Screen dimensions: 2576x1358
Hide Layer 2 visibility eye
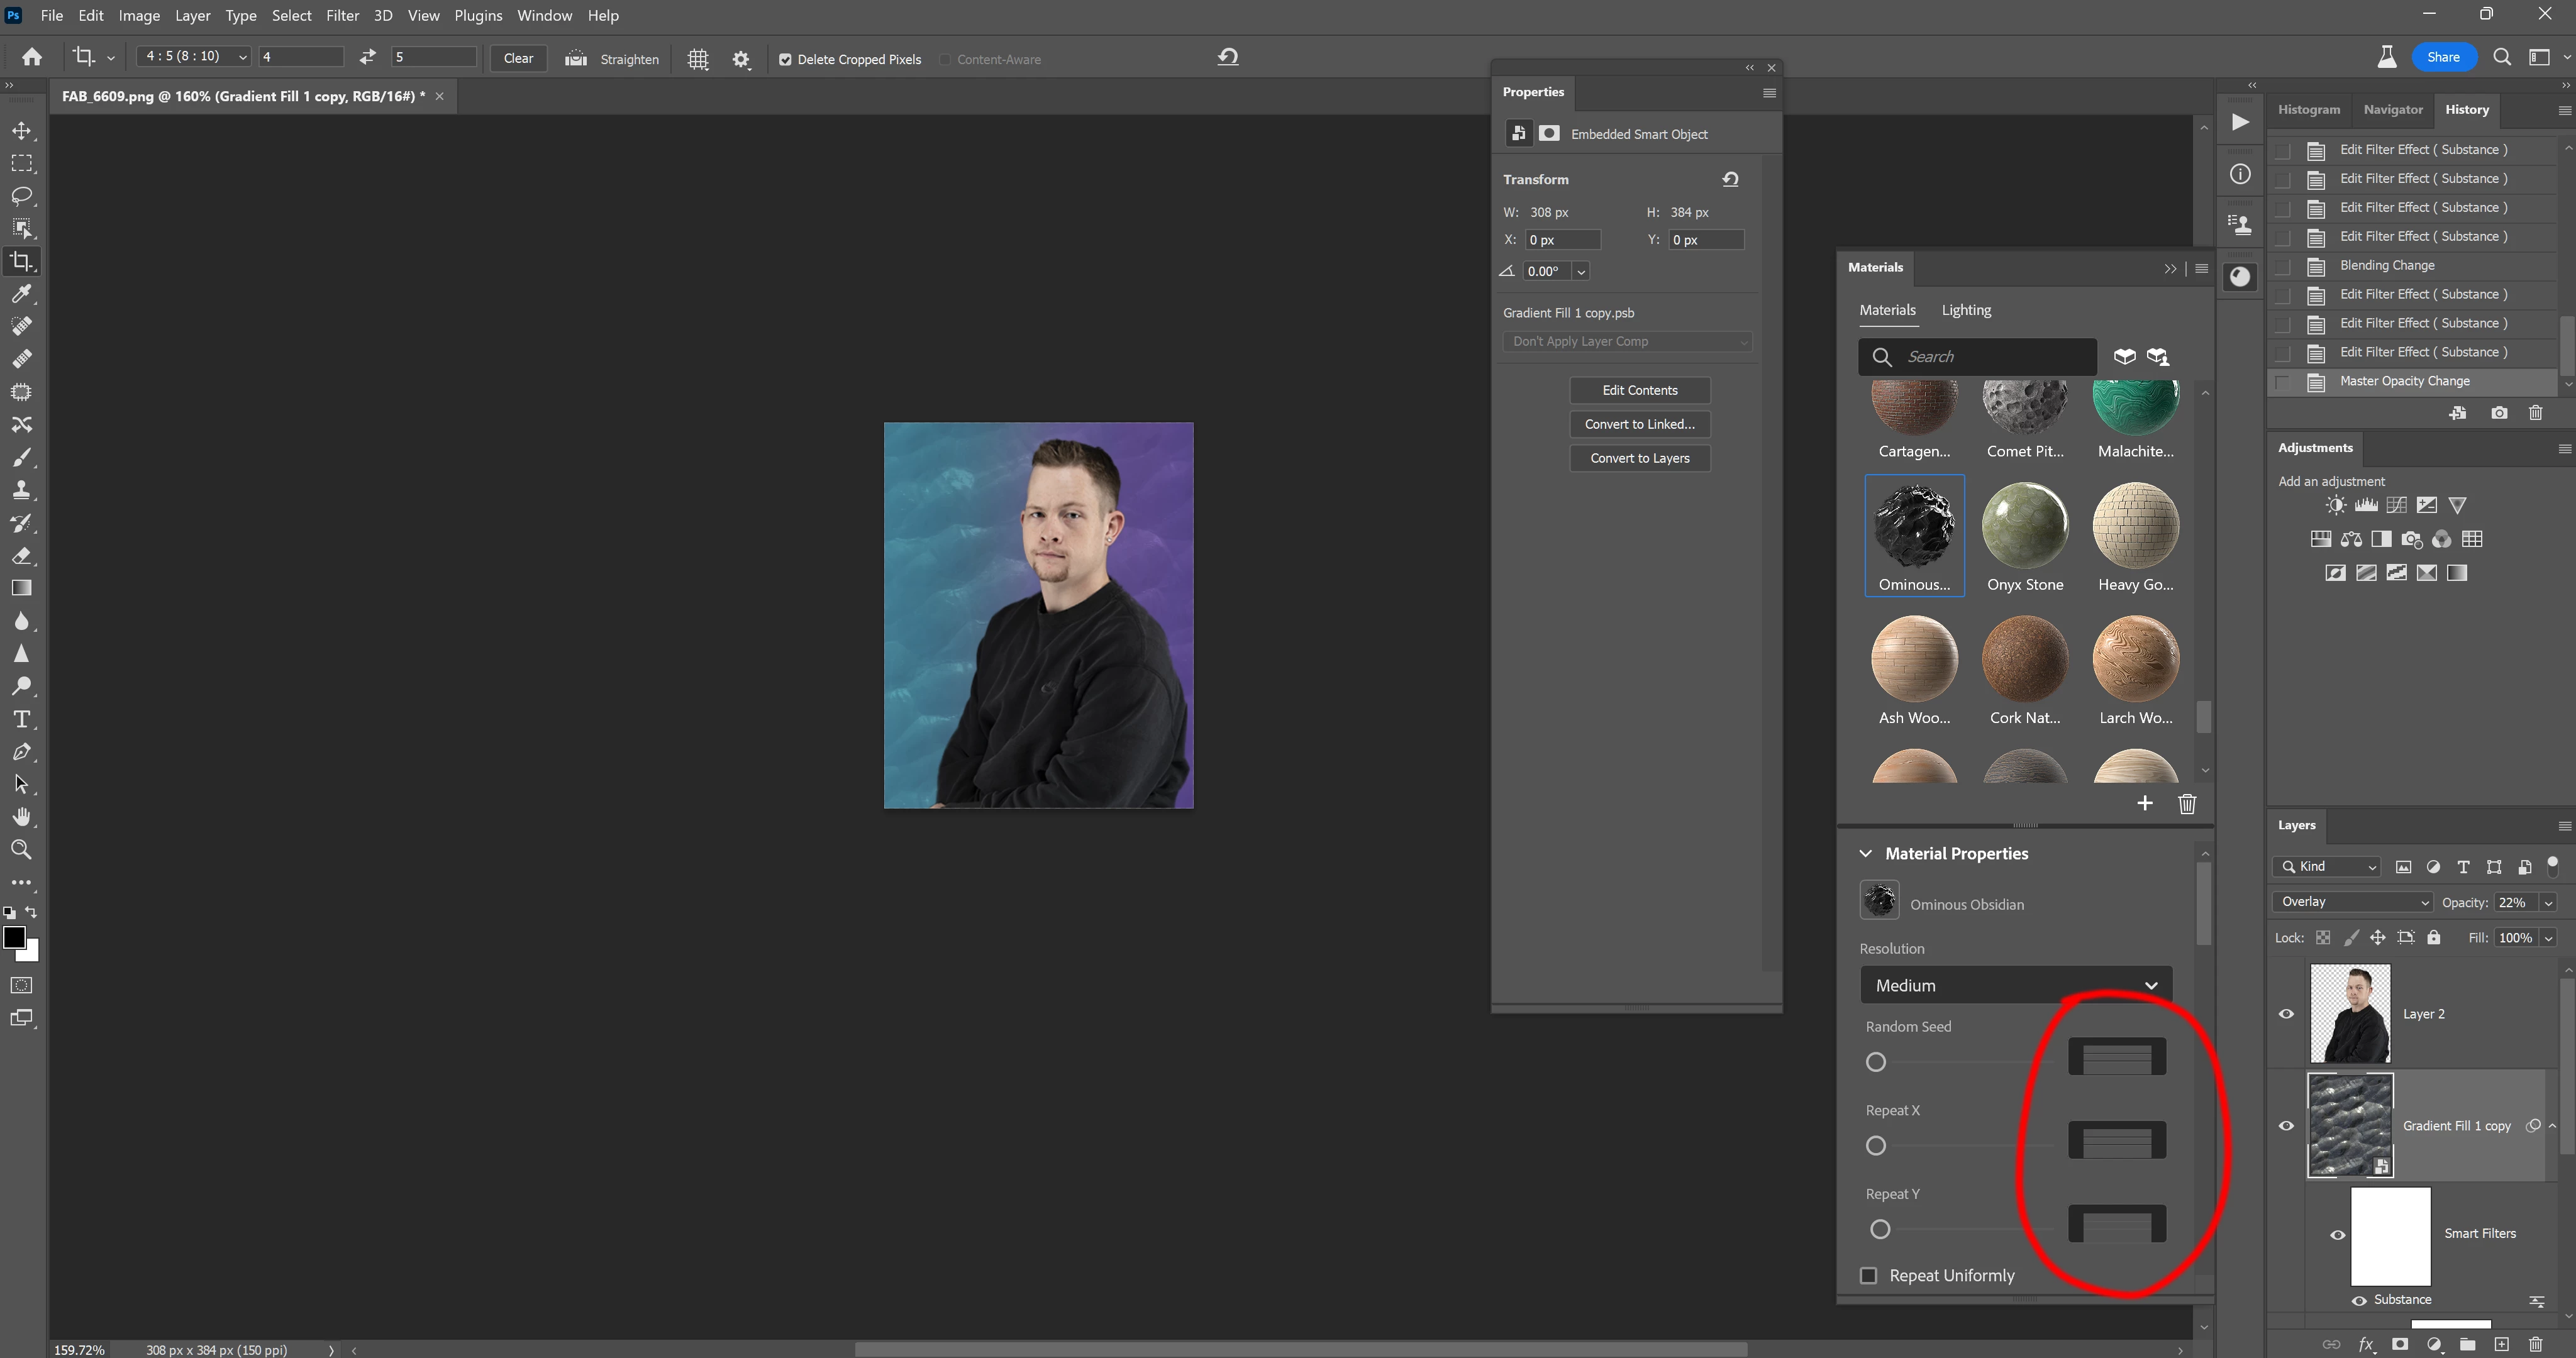tap(2286, 1013)
